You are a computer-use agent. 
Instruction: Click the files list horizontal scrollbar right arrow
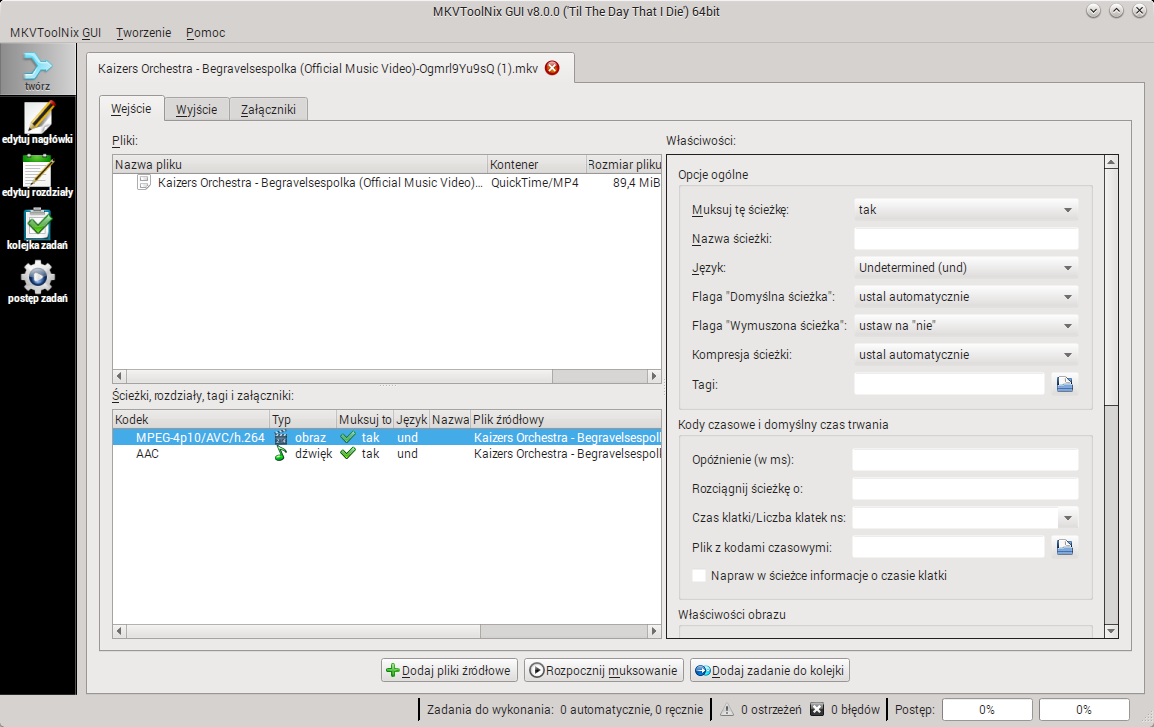(654, 376)
